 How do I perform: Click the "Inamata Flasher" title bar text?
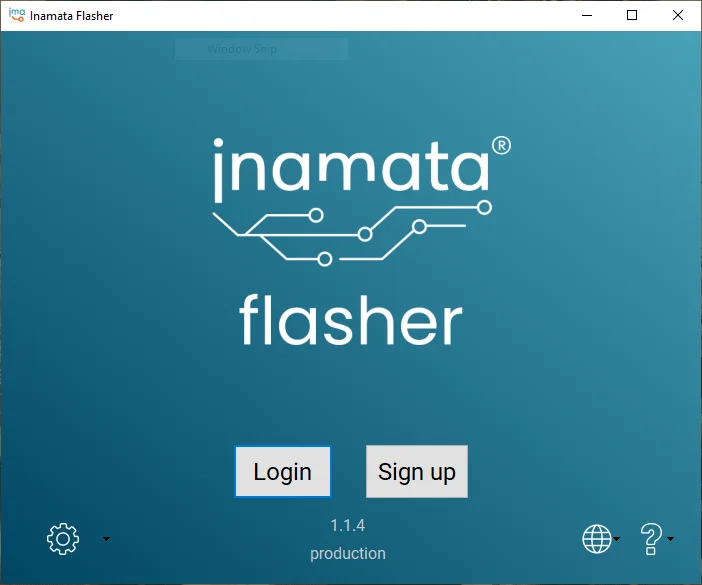[x=72, y=16]
